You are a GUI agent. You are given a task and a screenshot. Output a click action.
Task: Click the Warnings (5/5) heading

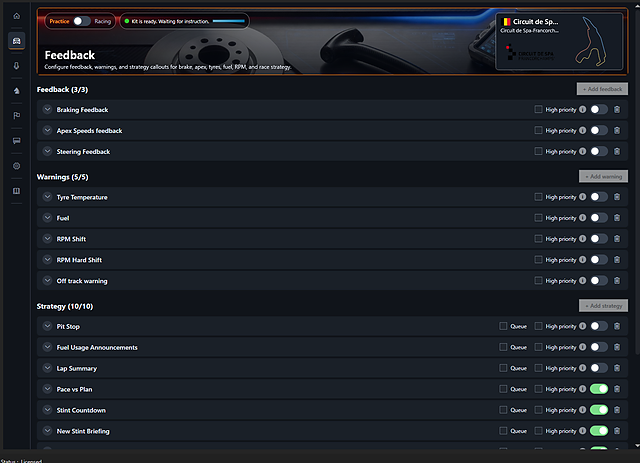(62, 177)
